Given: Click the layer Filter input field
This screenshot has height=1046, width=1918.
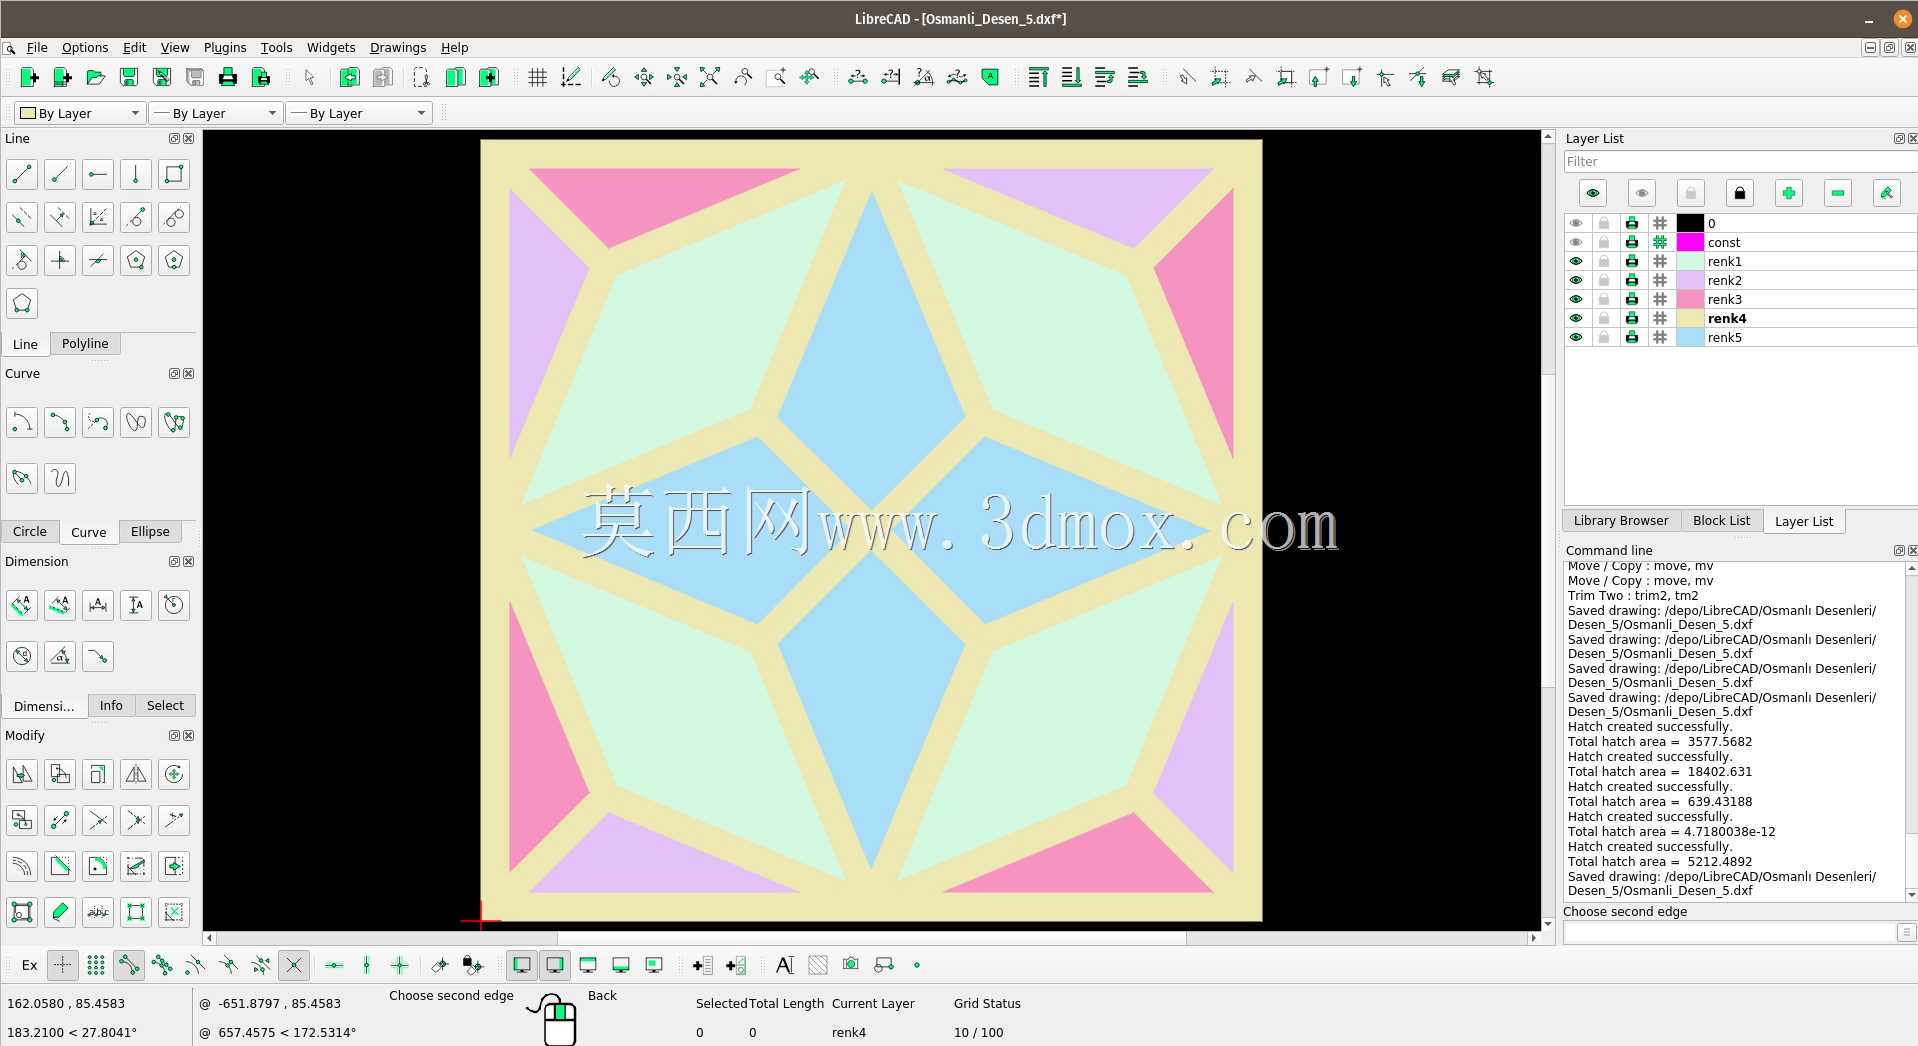Looking at the screenshot, I should [x=1740, y=161].
